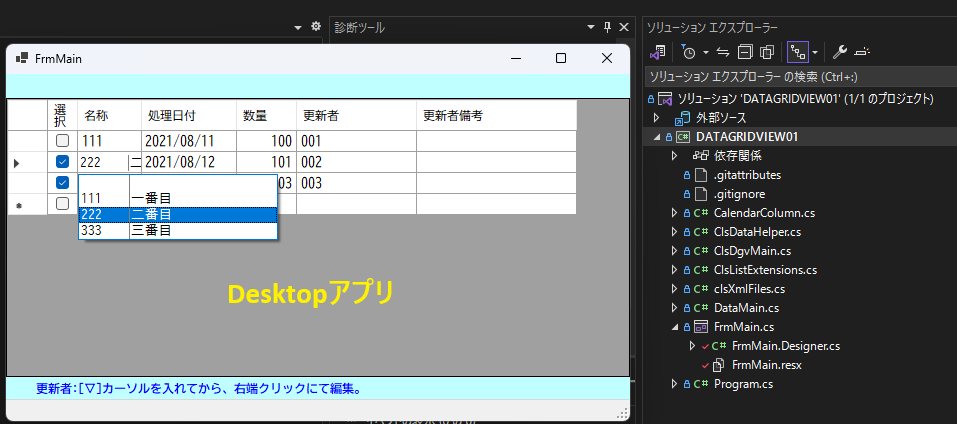The width and height of the screenshot is (957, 424).
Task: Click the 選択 column header
Action: [62, 115]
